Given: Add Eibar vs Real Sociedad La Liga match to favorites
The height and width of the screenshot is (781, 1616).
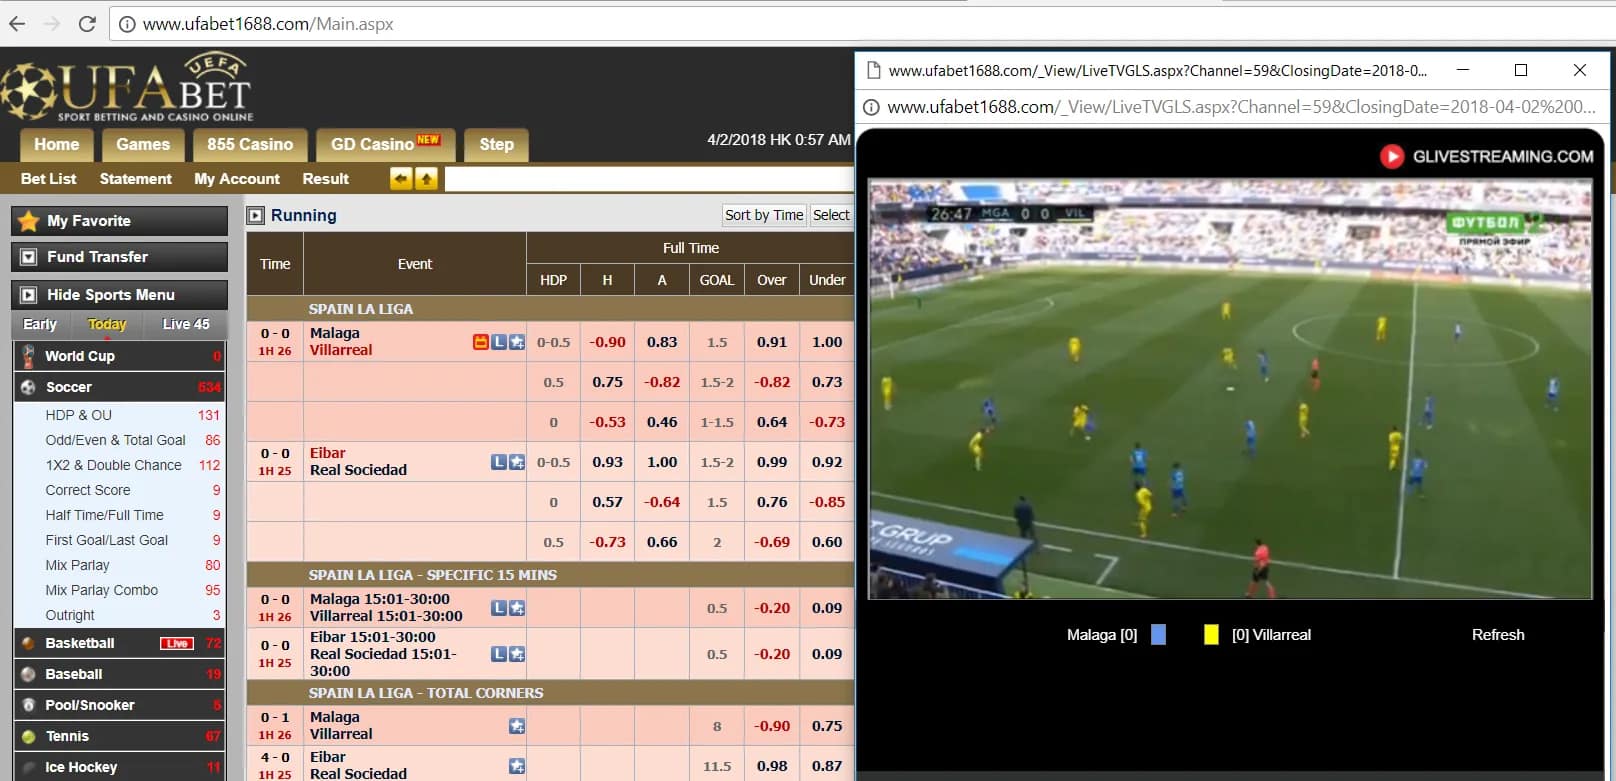Looking at the screenshot, I should [517, 462].
